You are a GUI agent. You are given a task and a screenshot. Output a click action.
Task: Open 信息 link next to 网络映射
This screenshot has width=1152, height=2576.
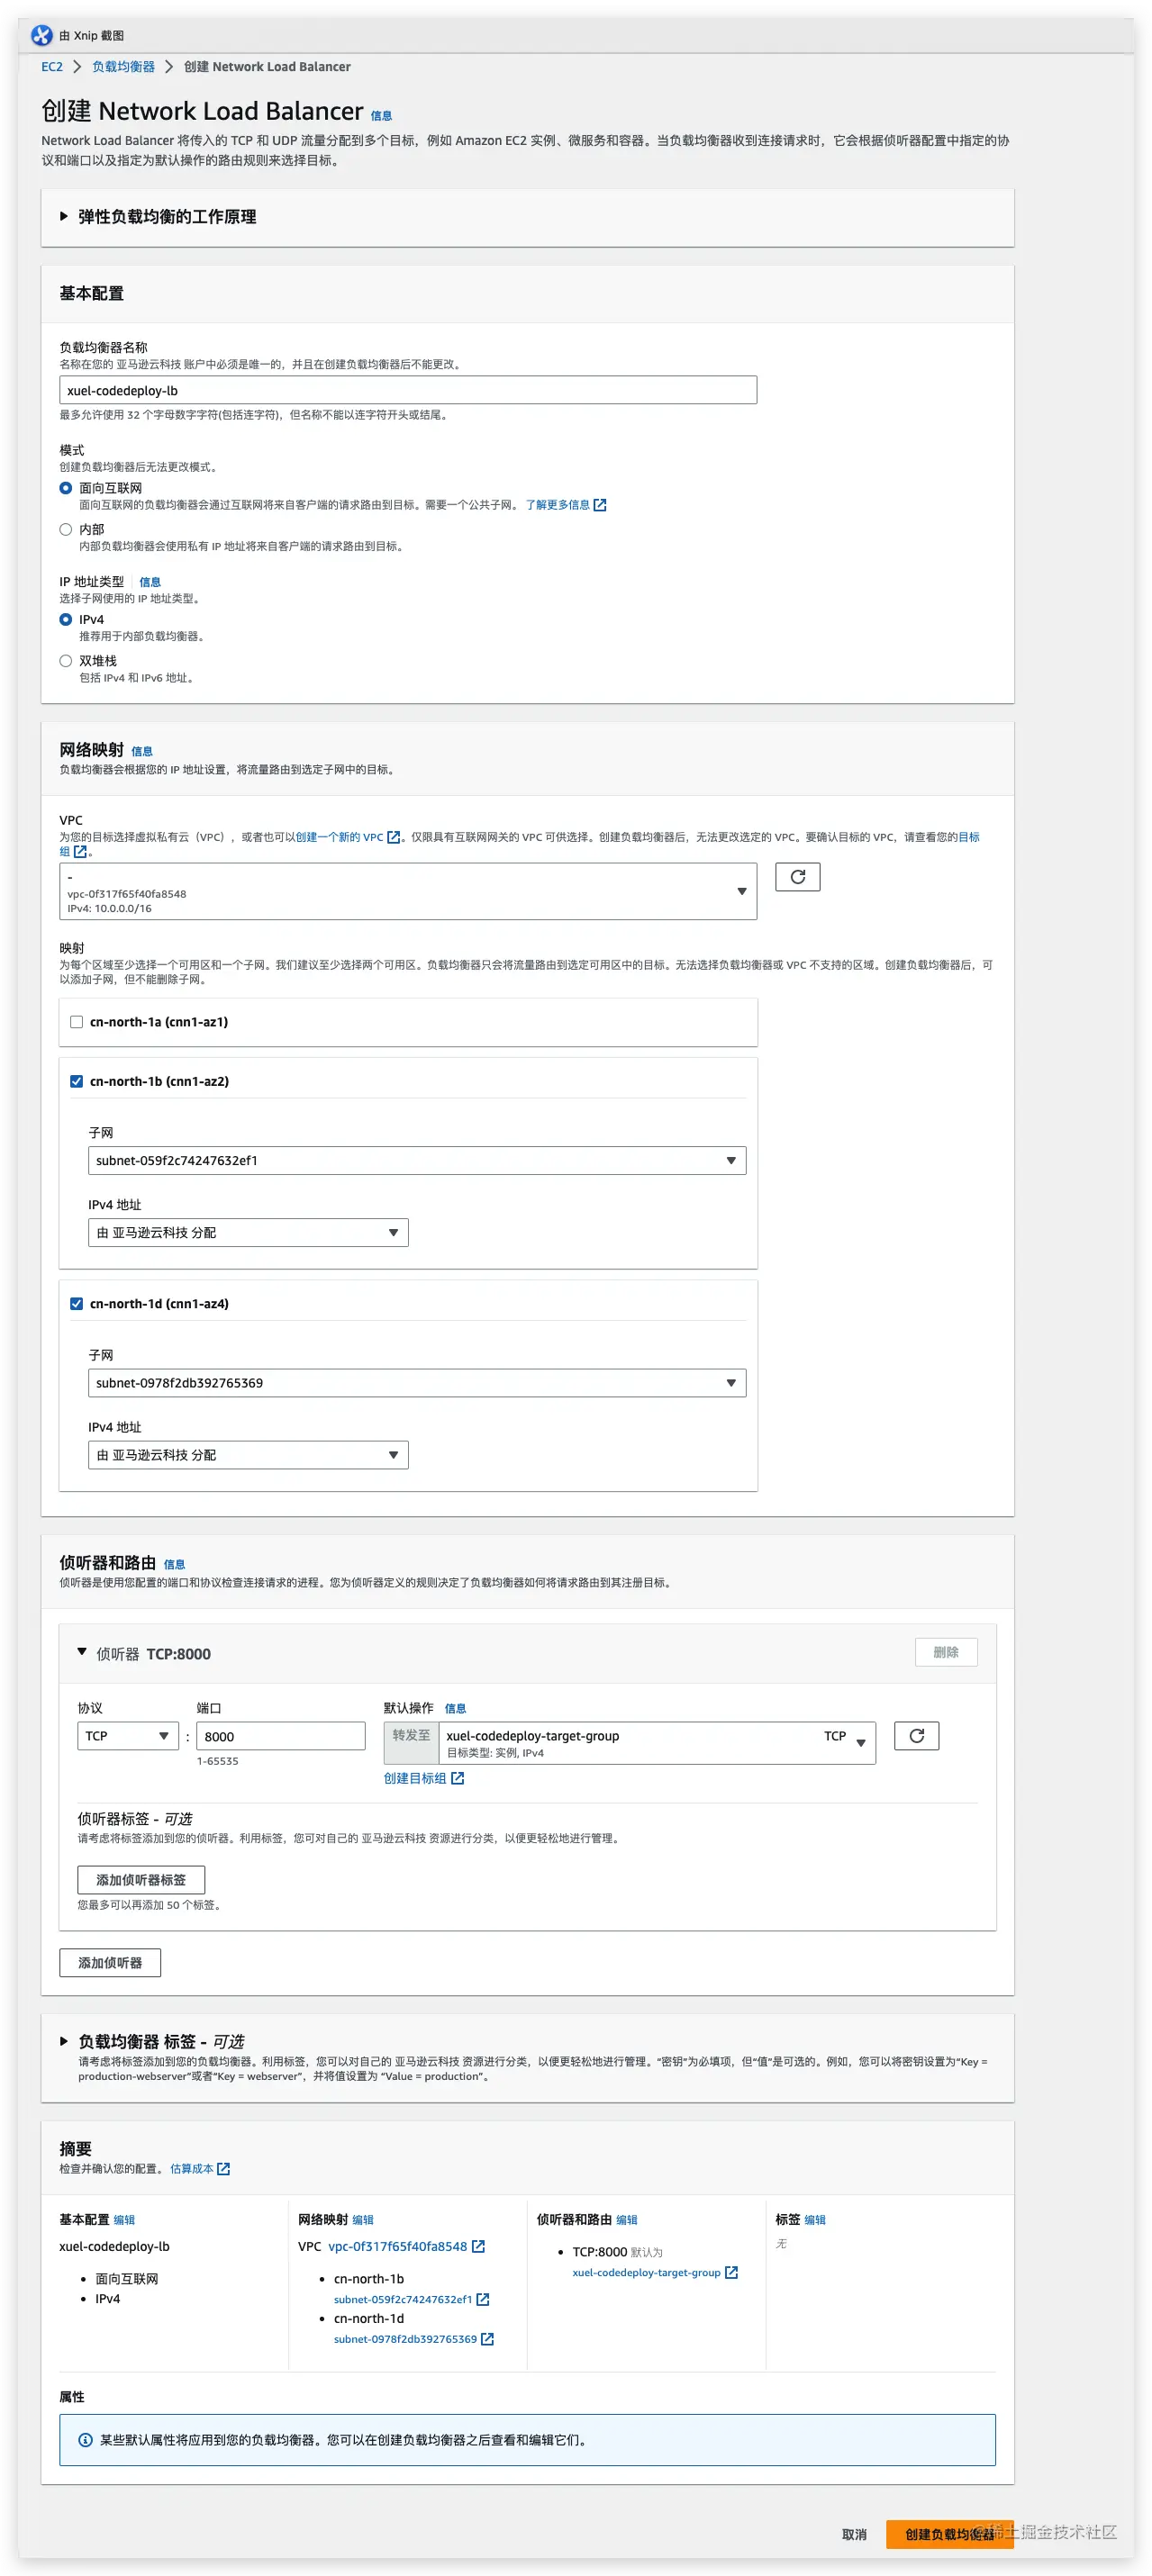pos(142,751)
